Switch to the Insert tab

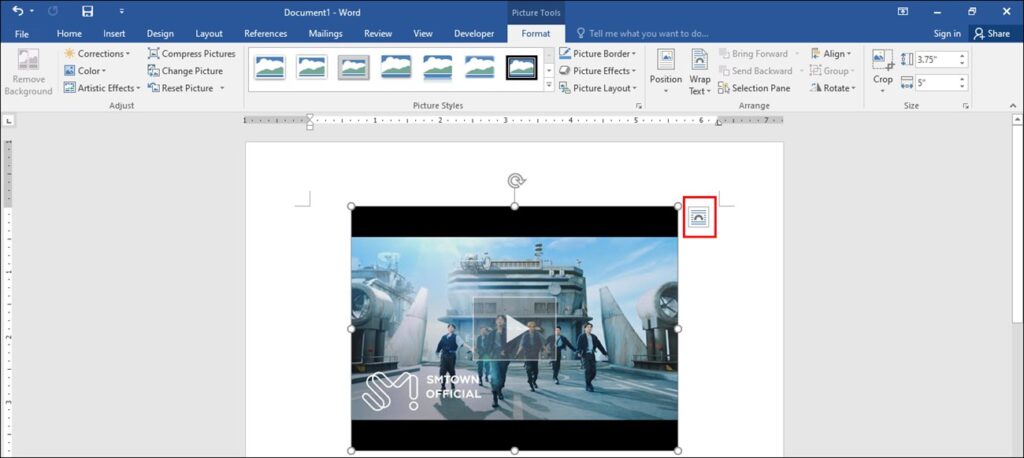point(114,33)
